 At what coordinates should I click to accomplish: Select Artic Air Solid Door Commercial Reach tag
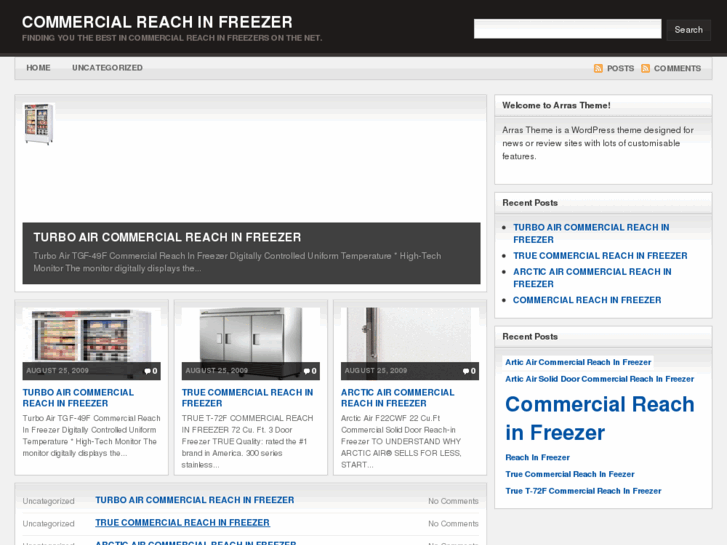tap(599, 379)
